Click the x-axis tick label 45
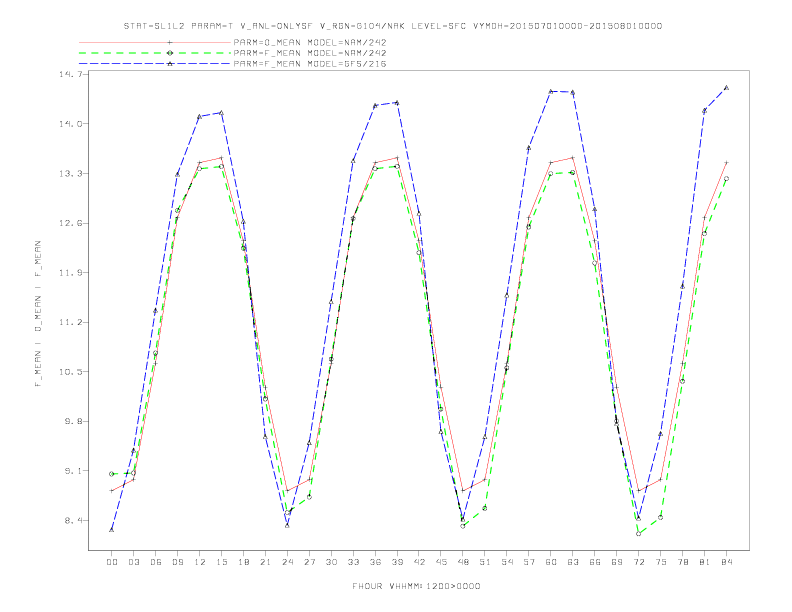 (x=441, y=562)
